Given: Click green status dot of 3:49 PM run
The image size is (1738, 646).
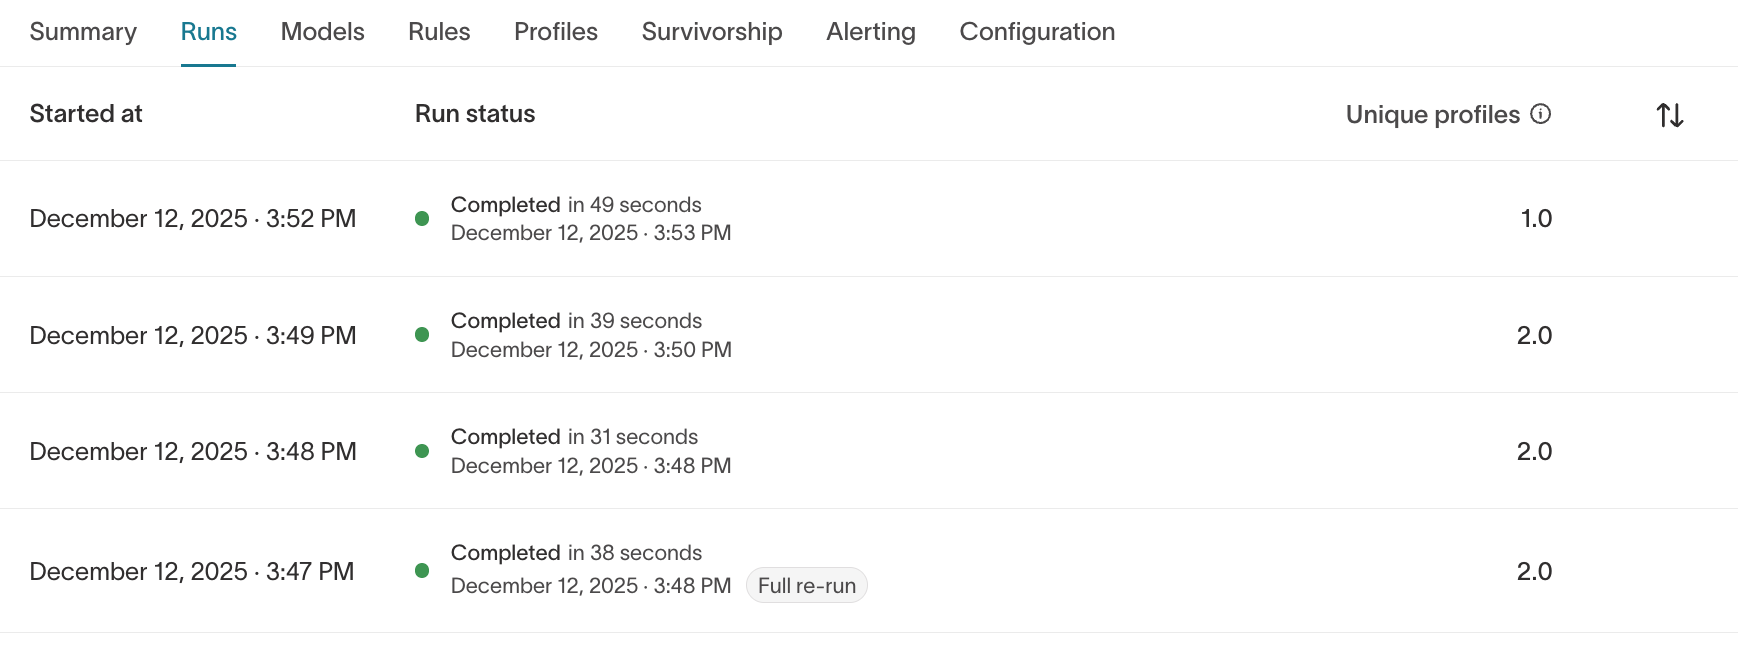Looking at the screenshot, I should coord(422,335).
